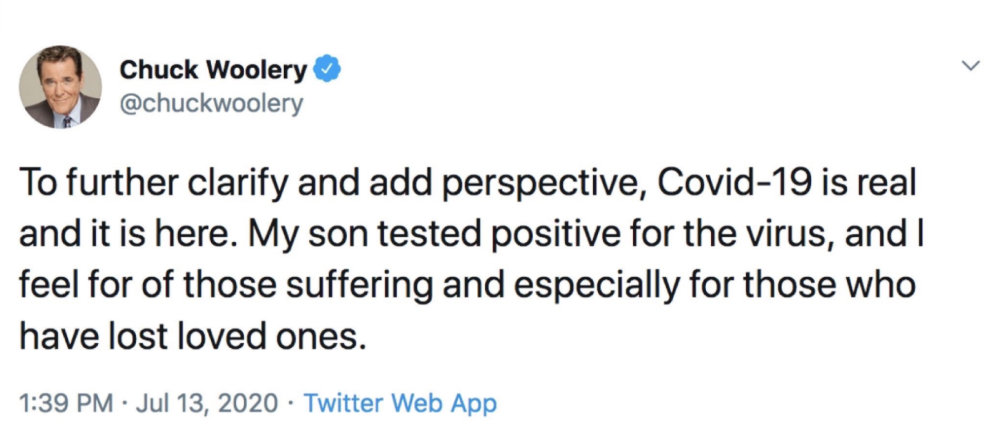Click the "Twitter Web App" source link
1000x441 pixels.
click(x=399, y=404)
